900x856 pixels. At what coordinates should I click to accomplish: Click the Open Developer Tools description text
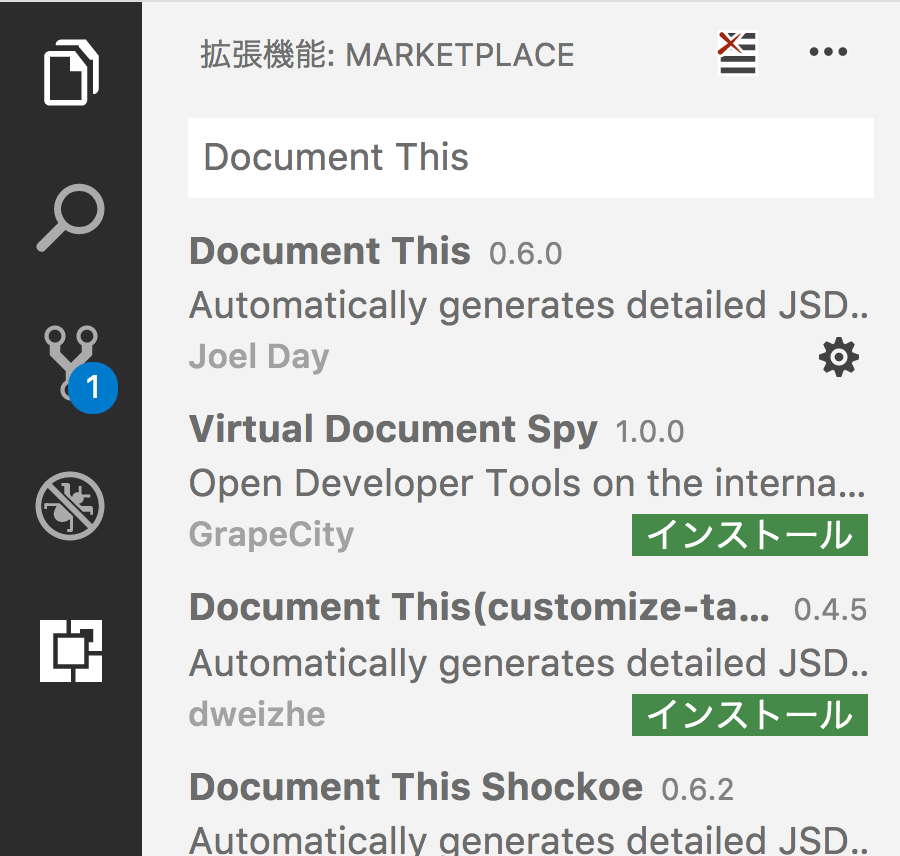pyautogui.click(x=527, y=483)
